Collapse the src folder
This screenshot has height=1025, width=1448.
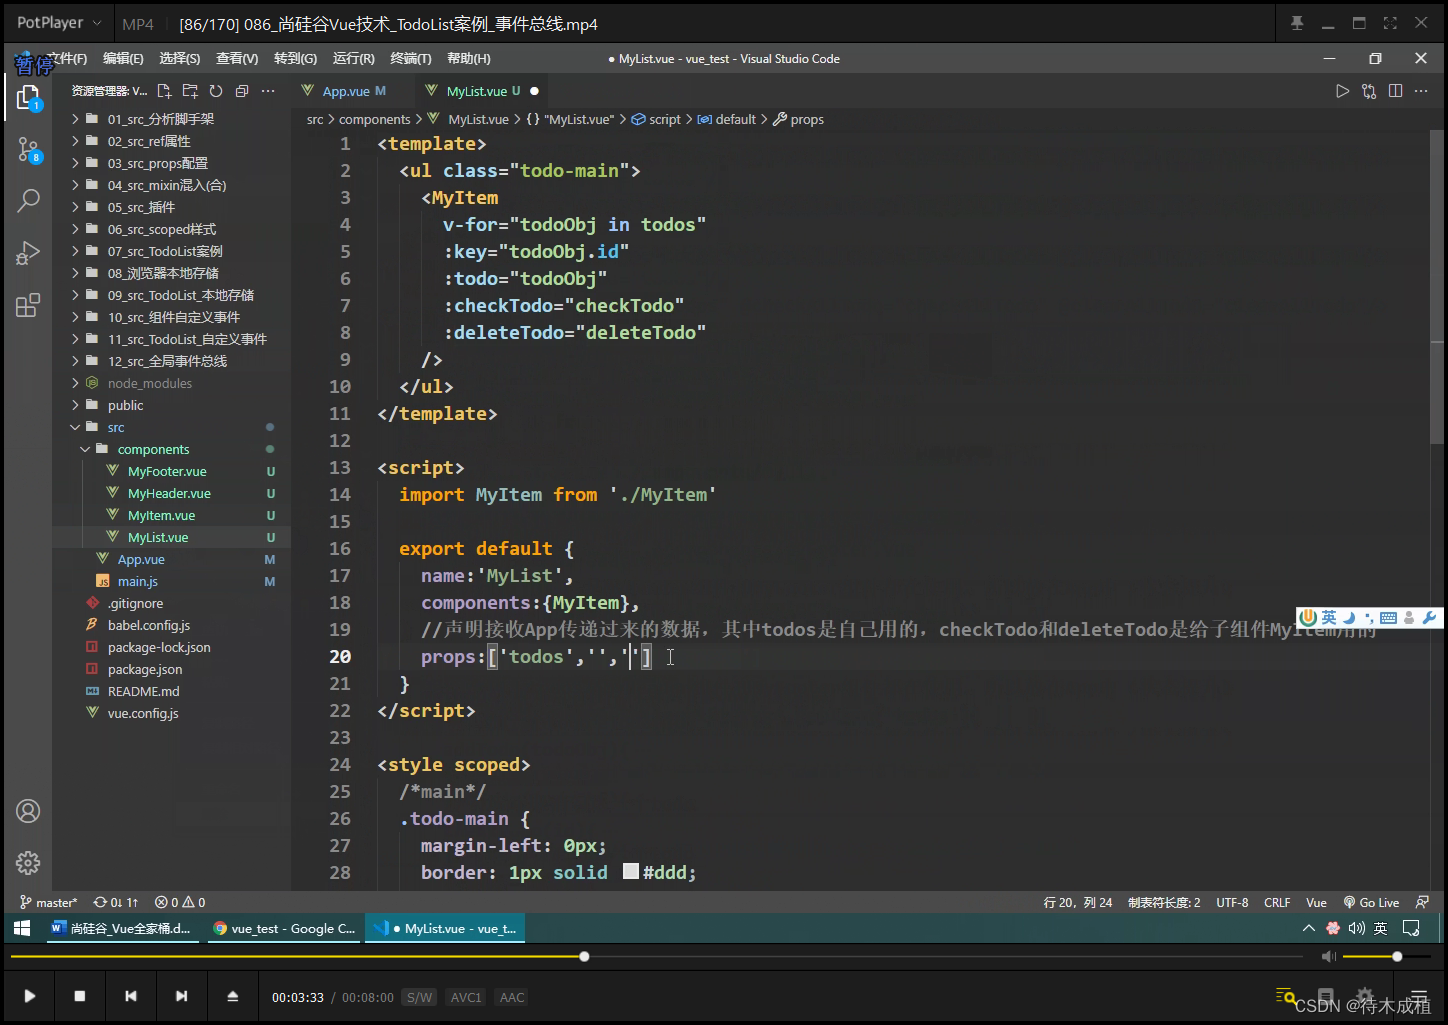(x=171, y=427)
